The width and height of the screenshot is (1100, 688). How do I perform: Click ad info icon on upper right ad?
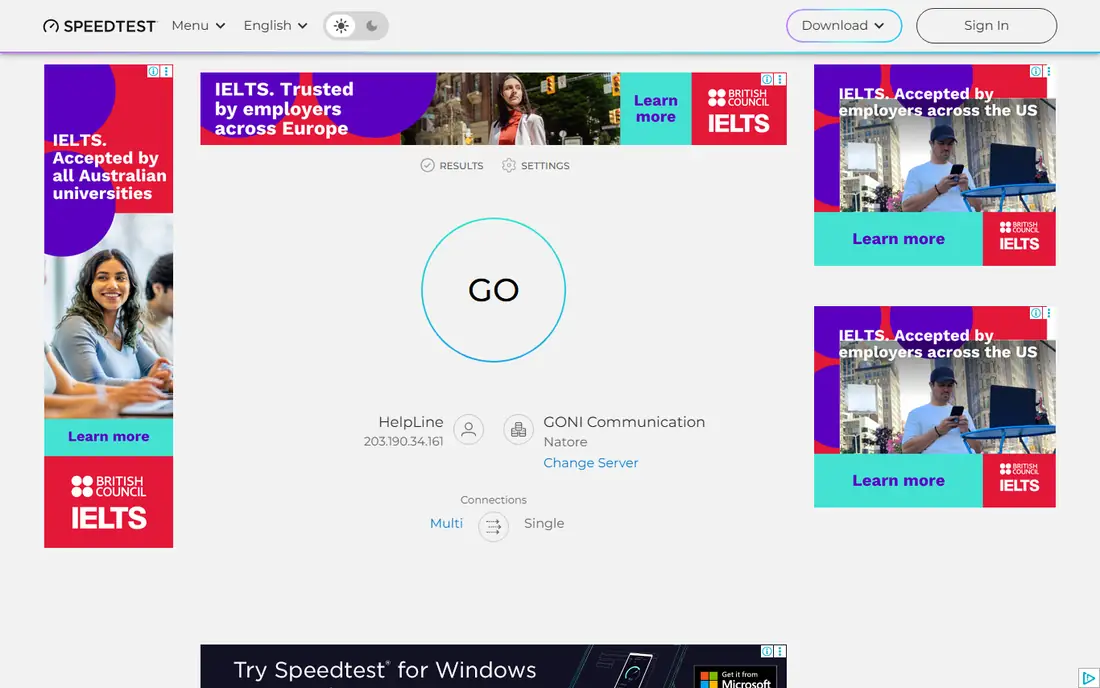(1035, 71)
